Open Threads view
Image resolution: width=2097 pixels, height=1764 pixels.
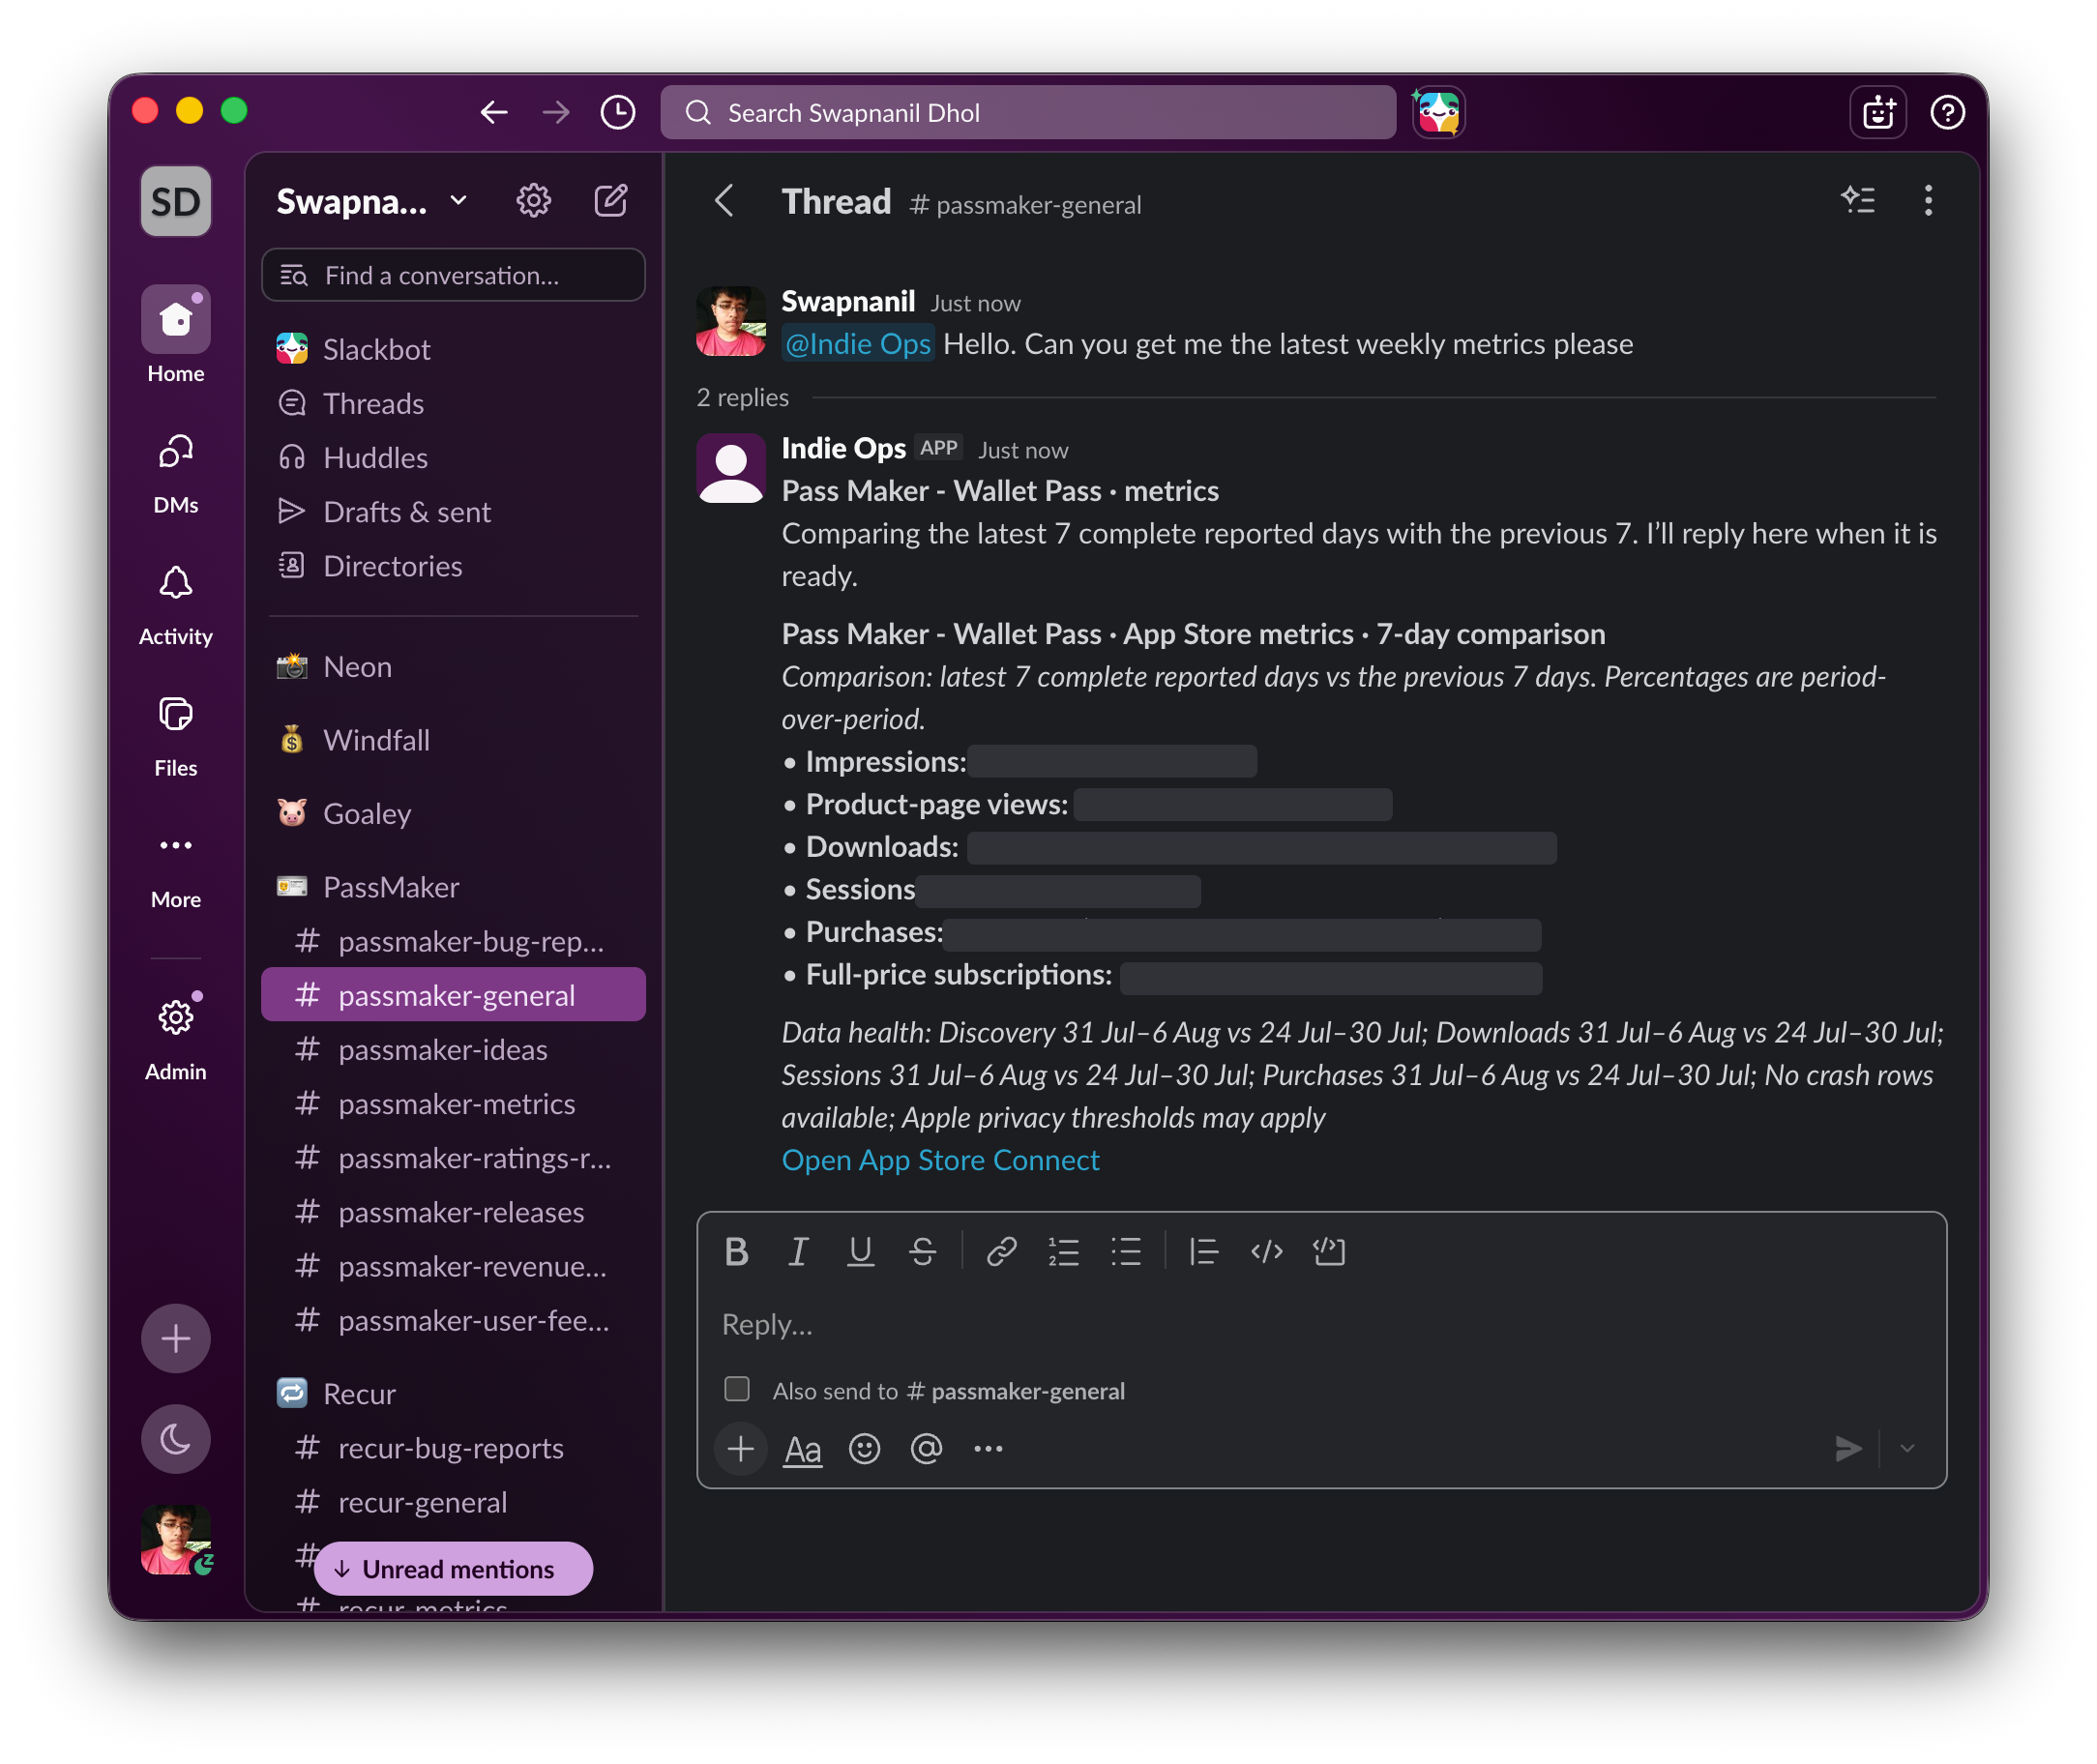coord(453,403)
